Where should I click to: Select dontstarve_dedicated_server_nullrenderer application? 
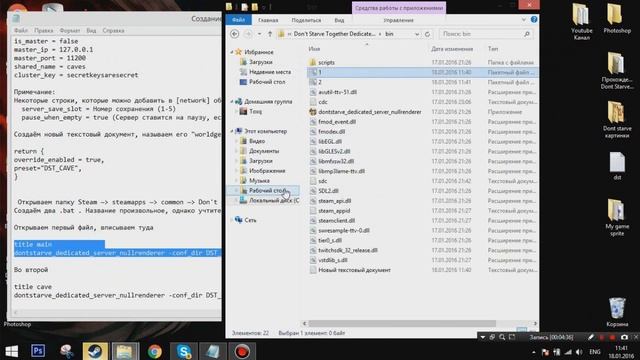coord(369,112)
